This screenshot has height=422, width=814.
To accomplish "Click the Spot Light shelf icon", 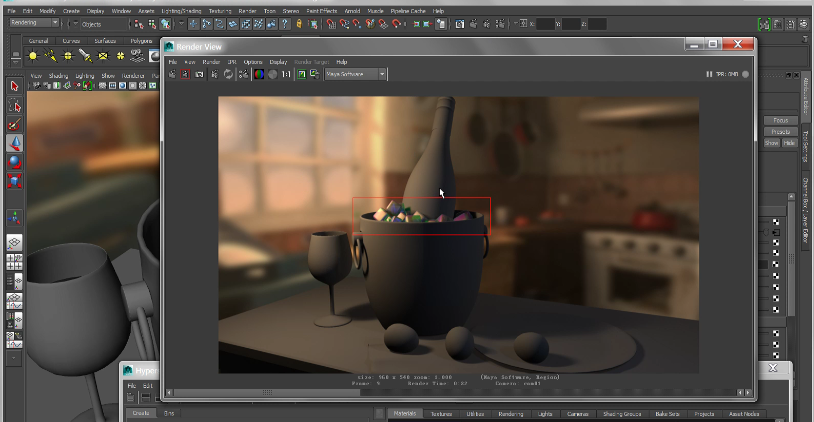I will click(85, 56).
